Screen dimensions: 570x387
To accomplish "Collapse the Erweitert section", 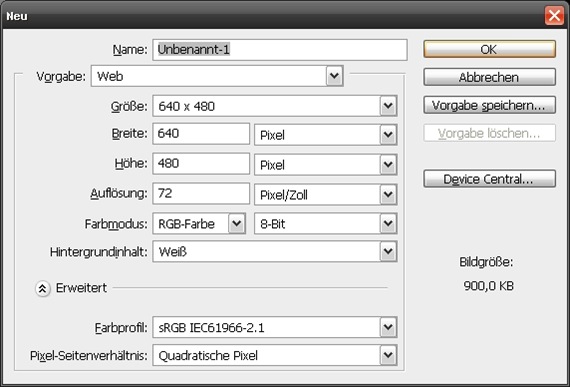I will click(x=43, y=289).
